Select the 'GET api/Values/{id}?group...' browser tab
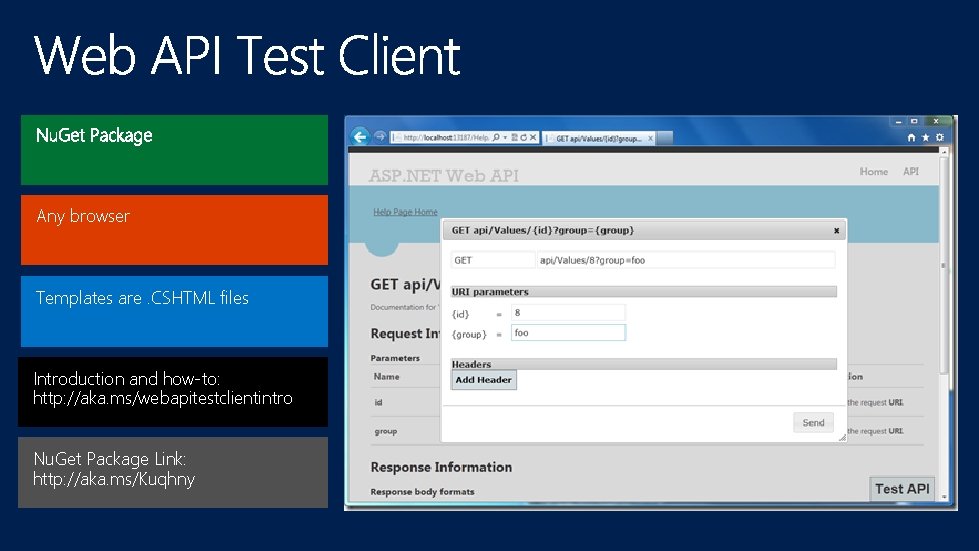979x551 pixels. pos(598,138)
